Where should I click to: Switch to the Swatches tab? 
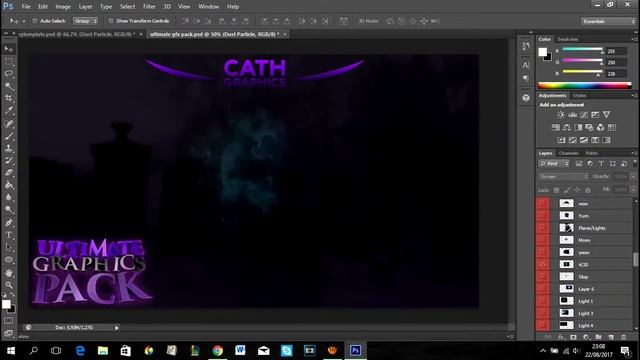(568, 39)
